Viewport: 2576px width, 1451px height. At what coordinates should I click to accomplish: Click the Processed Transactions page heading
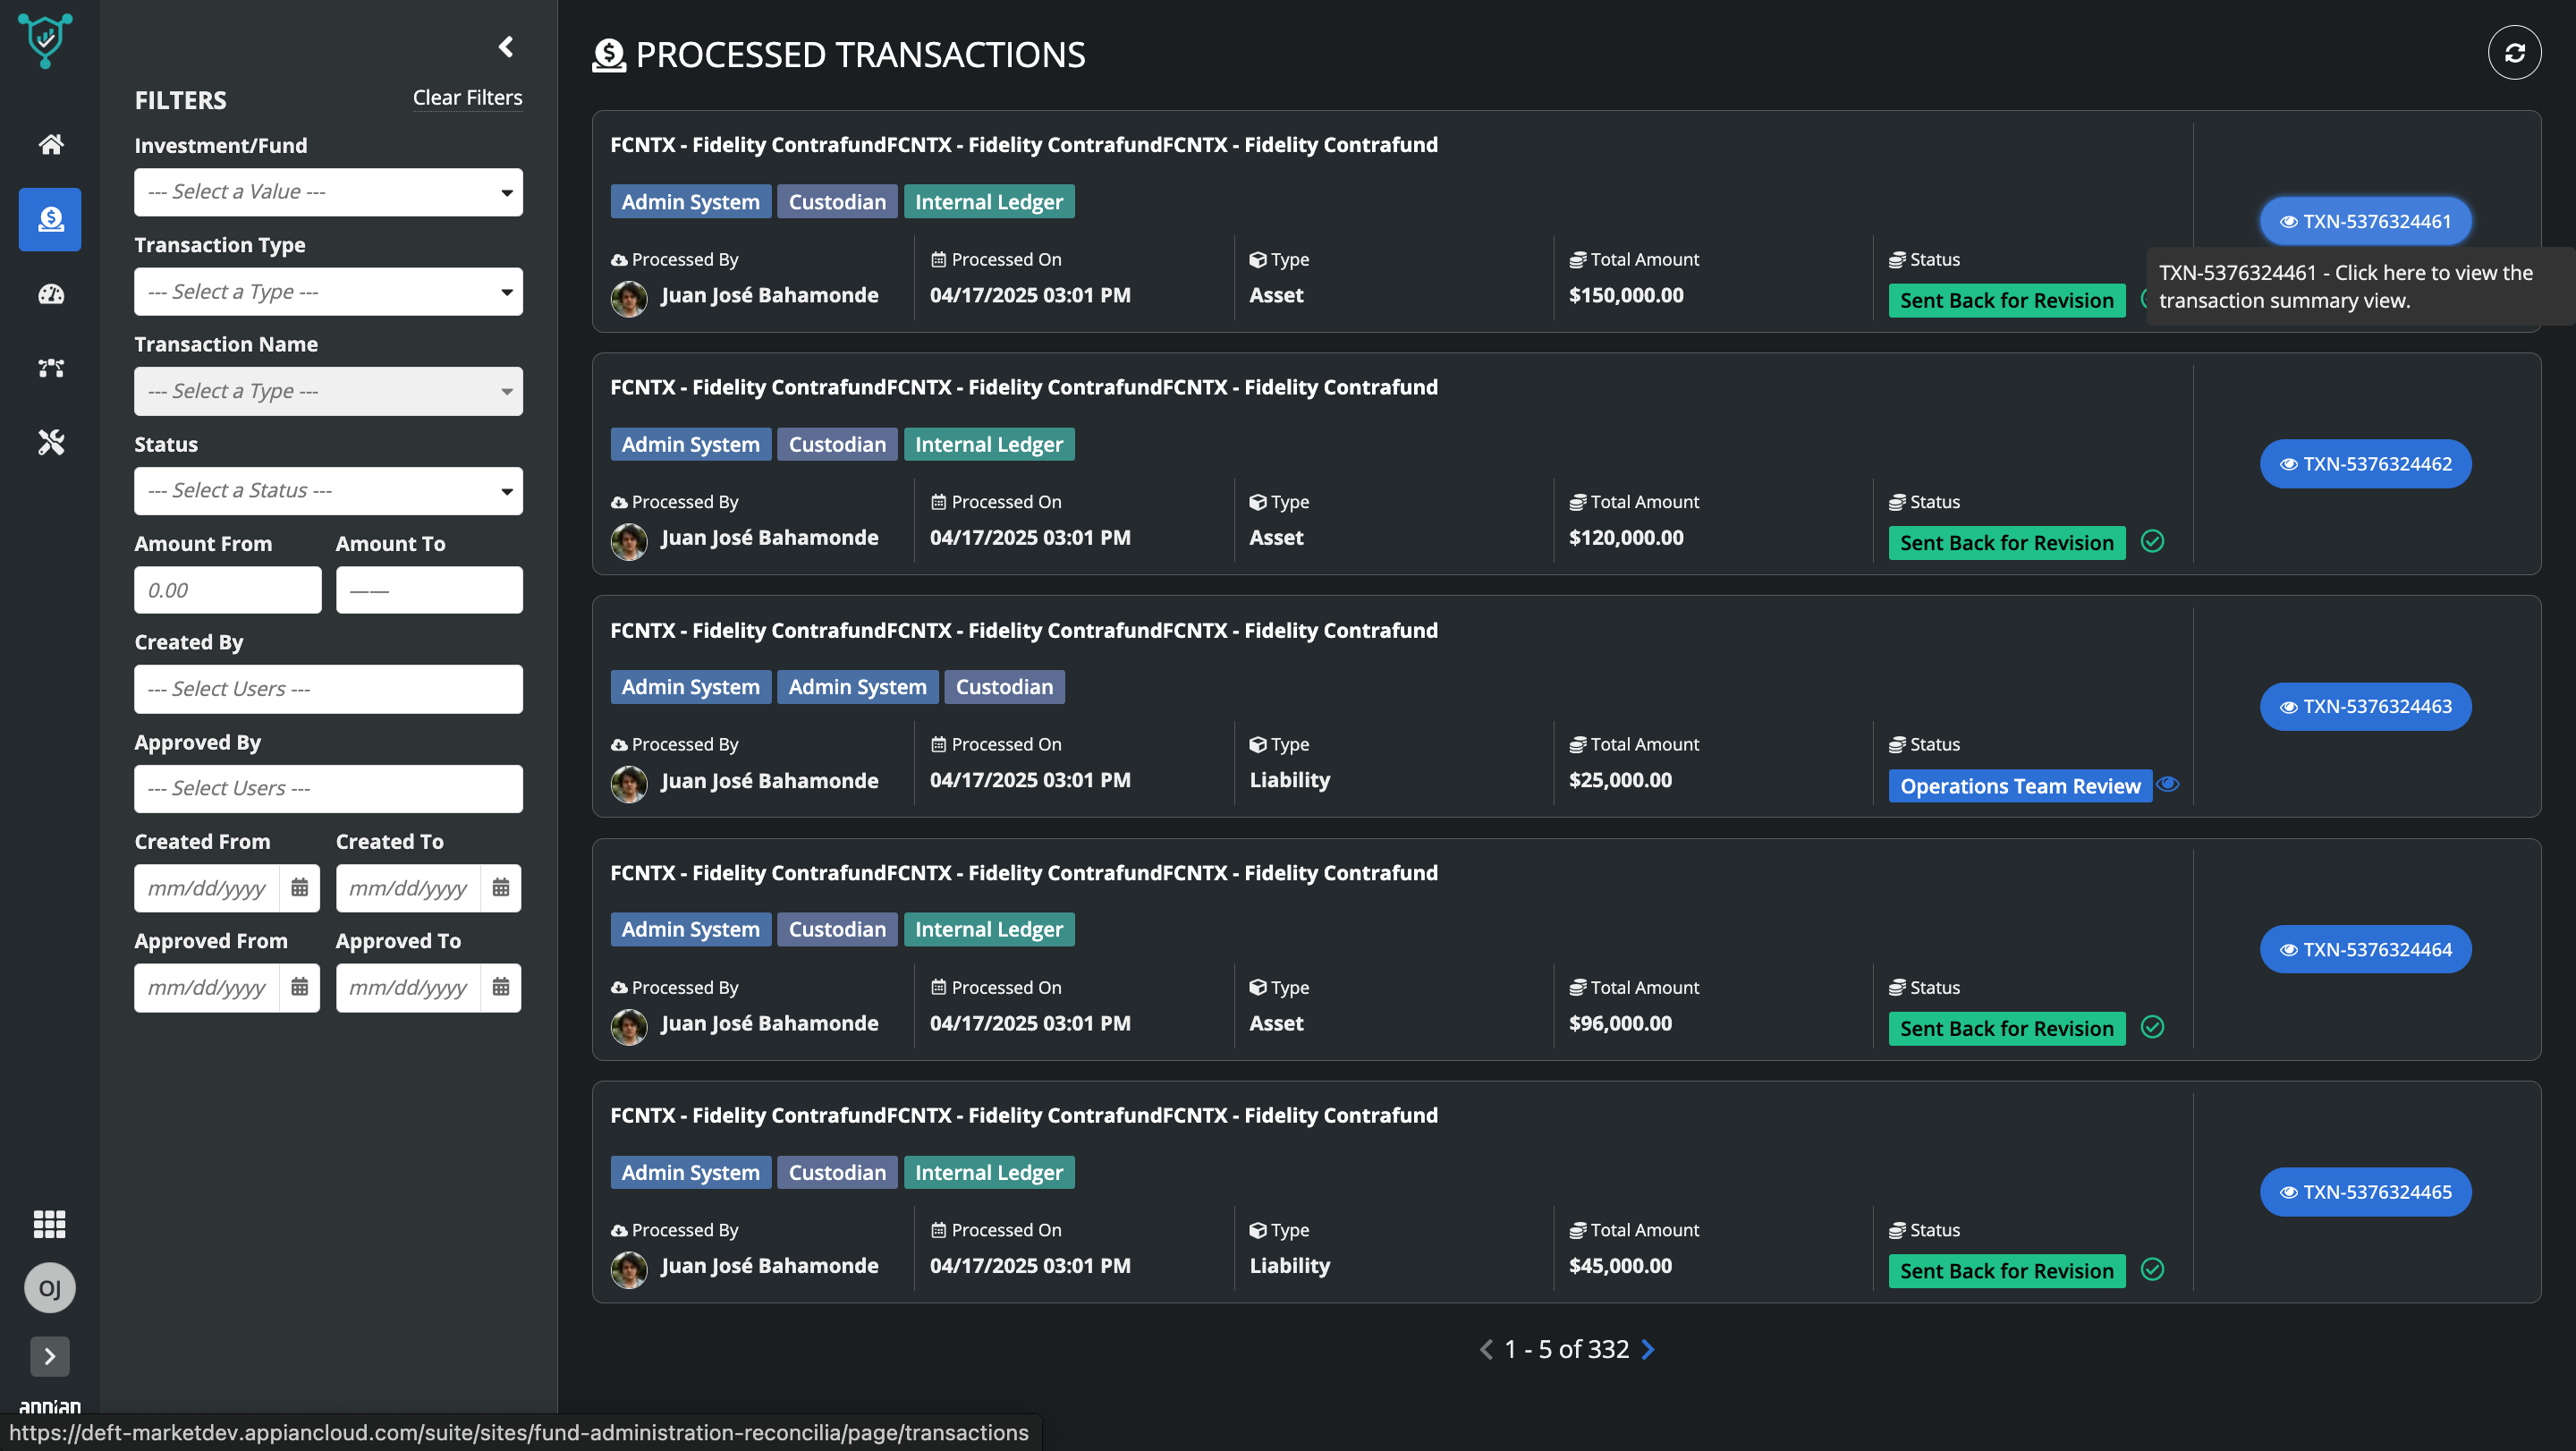click(x=860, y=55)
